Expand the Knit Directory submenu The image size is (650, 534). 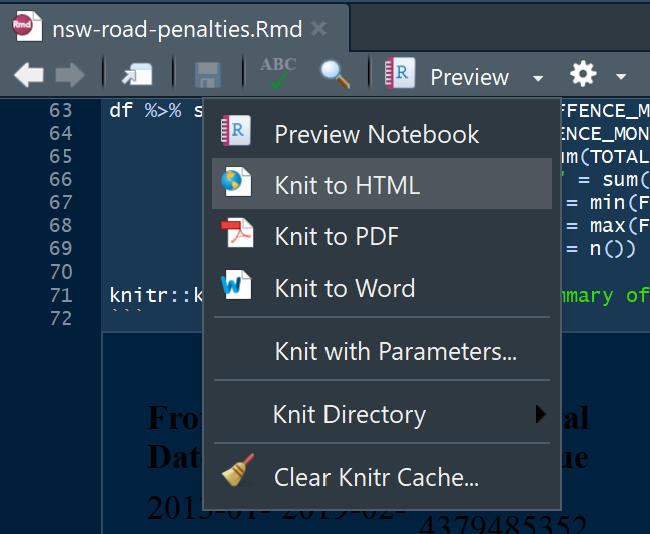(382, 414)
